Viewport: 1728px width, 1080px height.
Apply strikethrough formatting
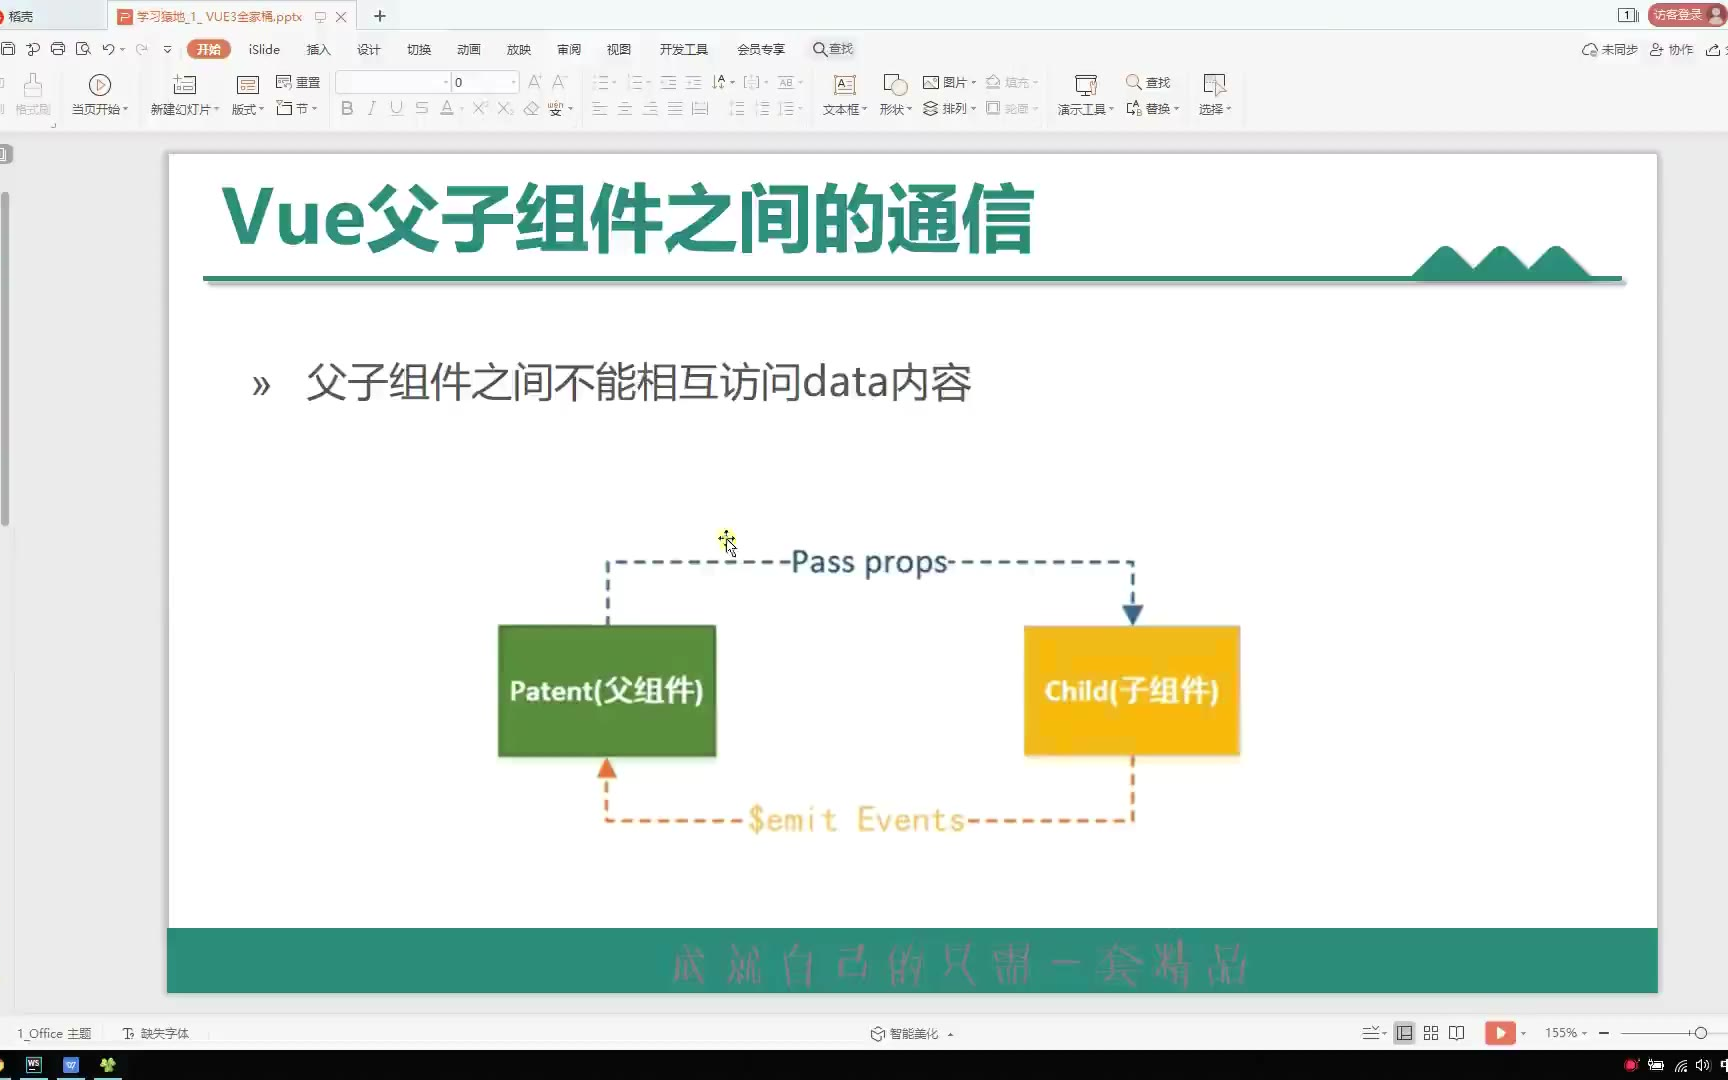point(422,108)
